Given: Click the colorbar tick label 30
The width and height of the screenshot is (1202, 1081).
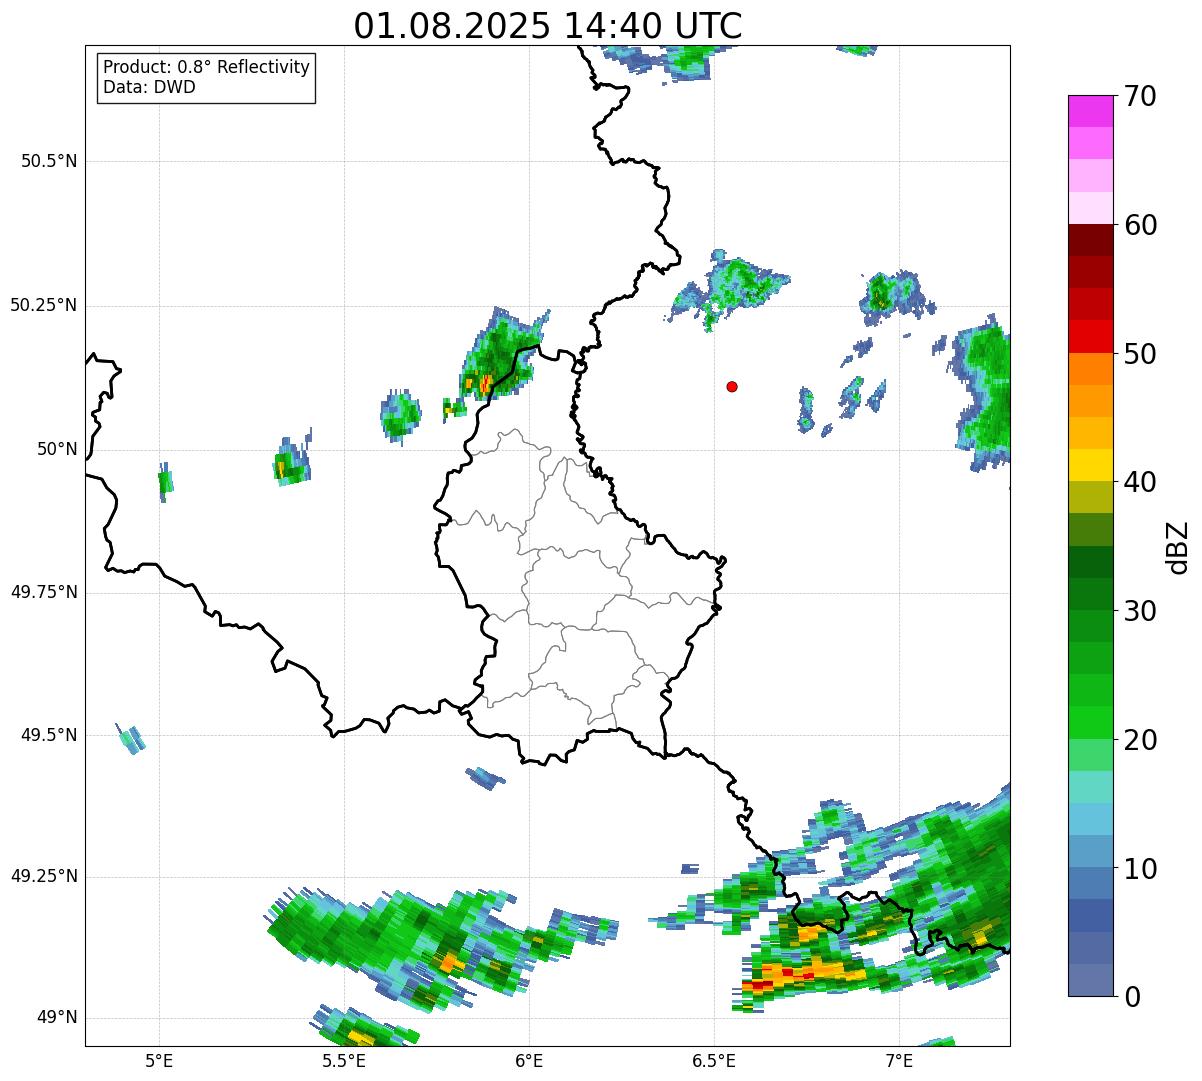Looking at the screenshot, I should [x=1140, y=611].
